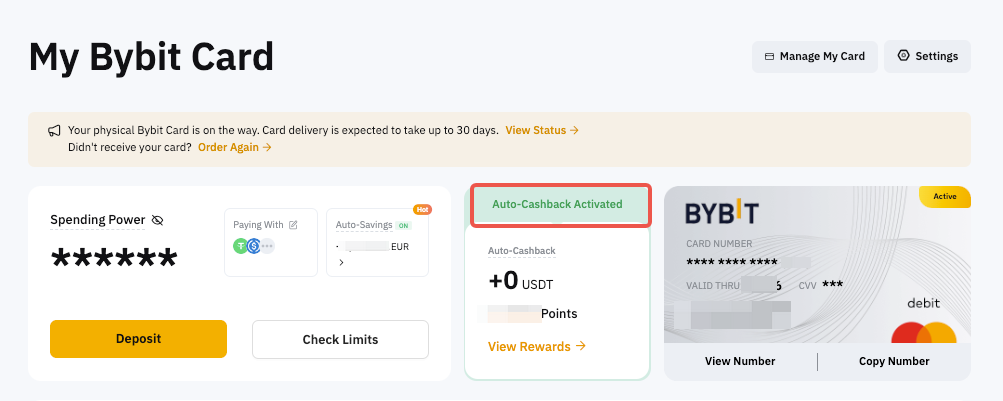Click the megaphone announcement icon

55,131
